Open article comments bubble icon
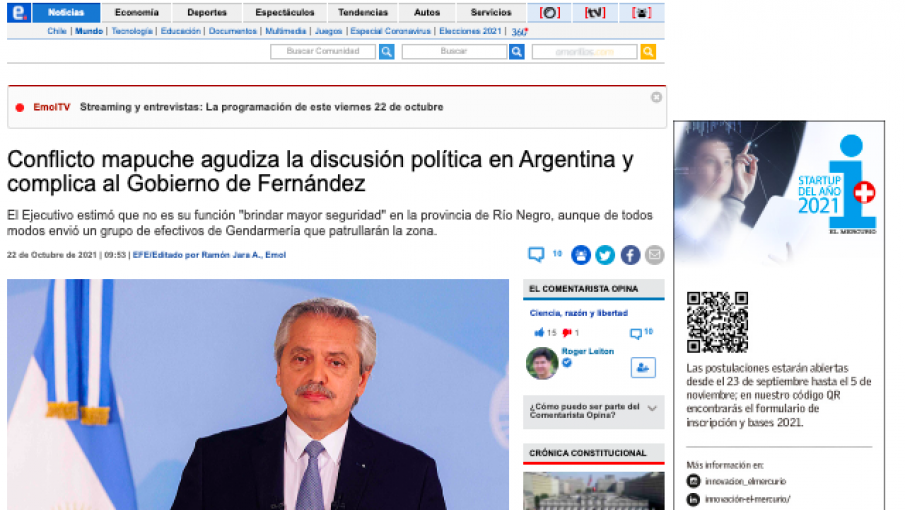The width and height of the screenshot is (905, 510). (x=537, y=255)
